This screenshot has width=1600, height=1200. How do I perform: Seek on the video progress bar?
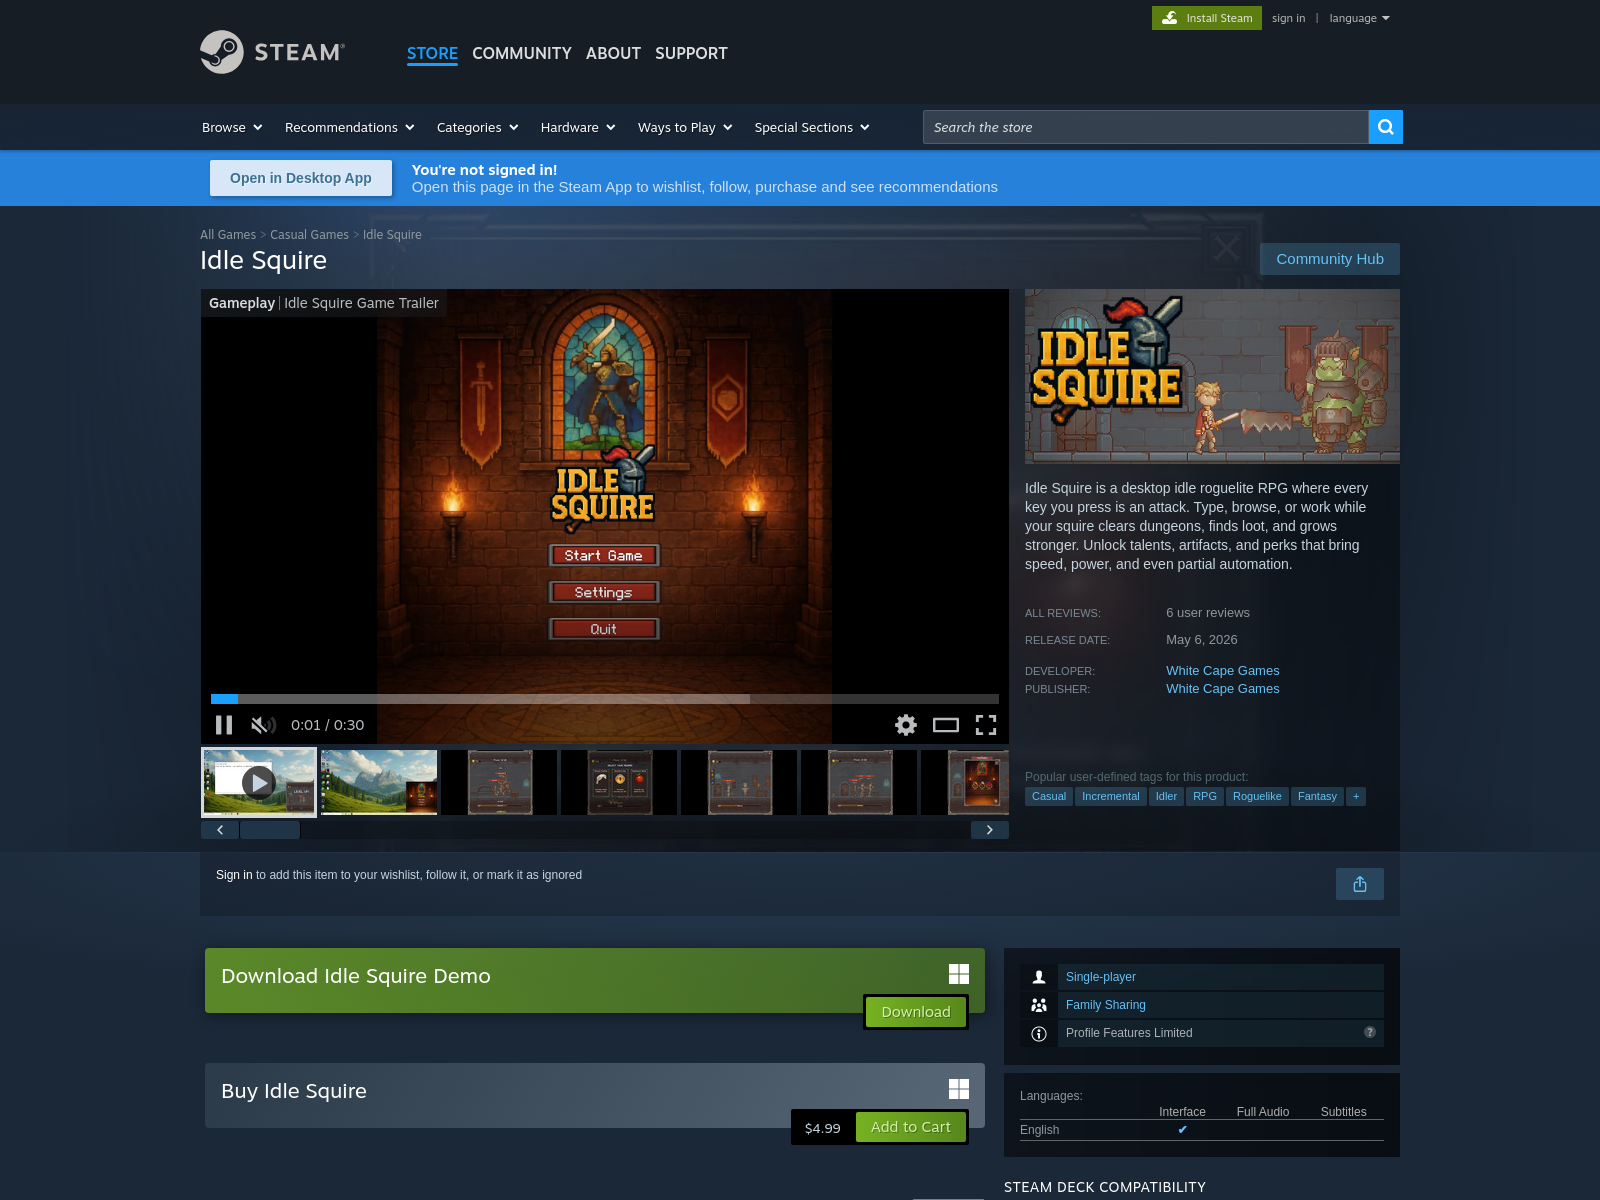click(605, 699)
